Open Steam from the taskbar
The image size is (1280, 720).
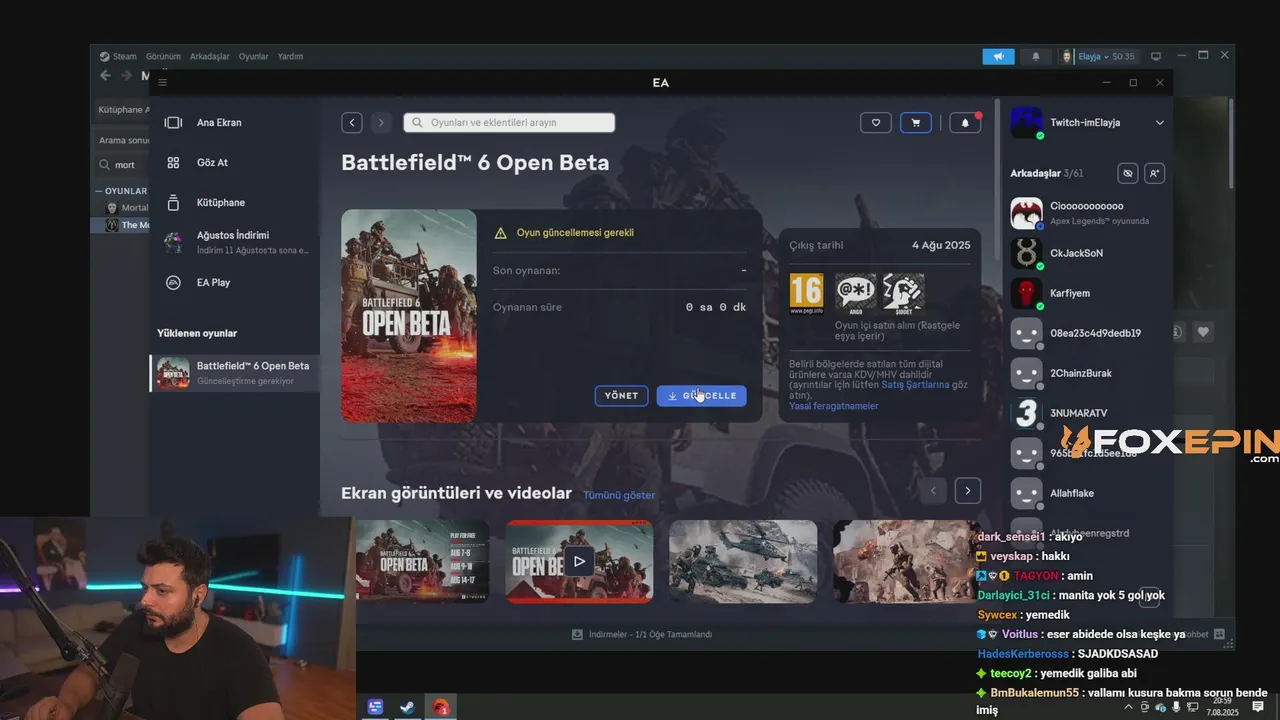[408, 707]
